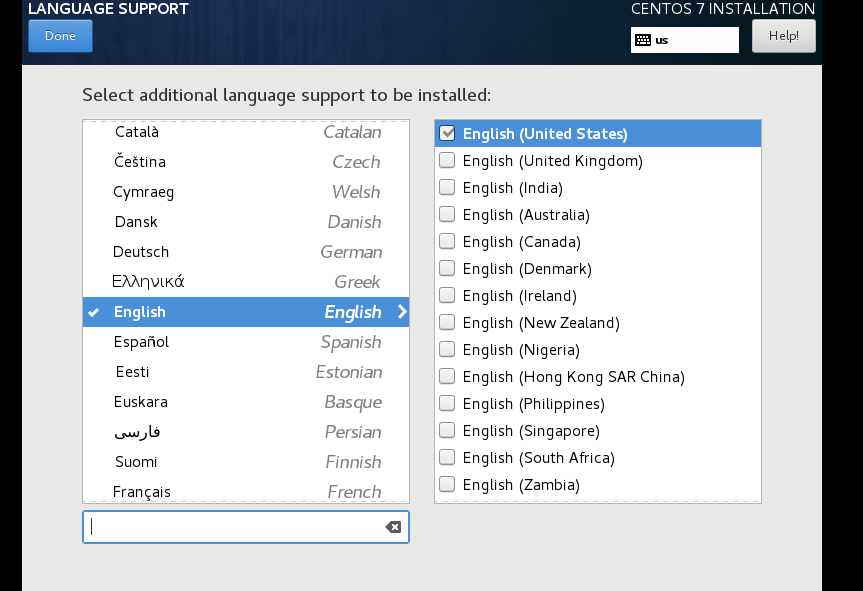Viewport: 863px width, 591px height.
Task: Click the Done button
Action: (61, 36)
